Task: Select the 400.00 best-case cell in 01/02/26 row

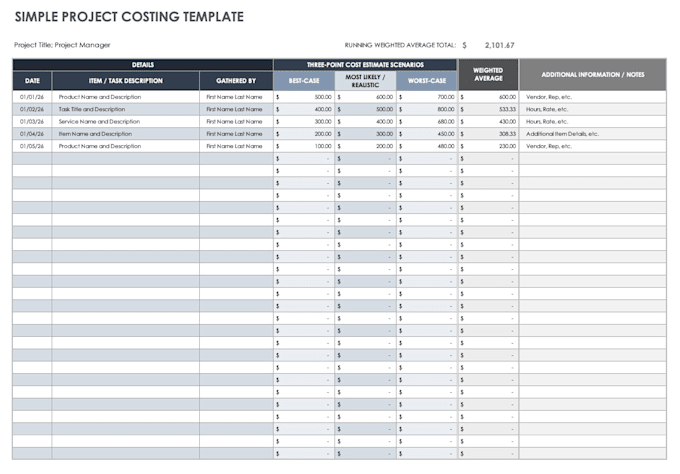Action: tap(304, 109)
